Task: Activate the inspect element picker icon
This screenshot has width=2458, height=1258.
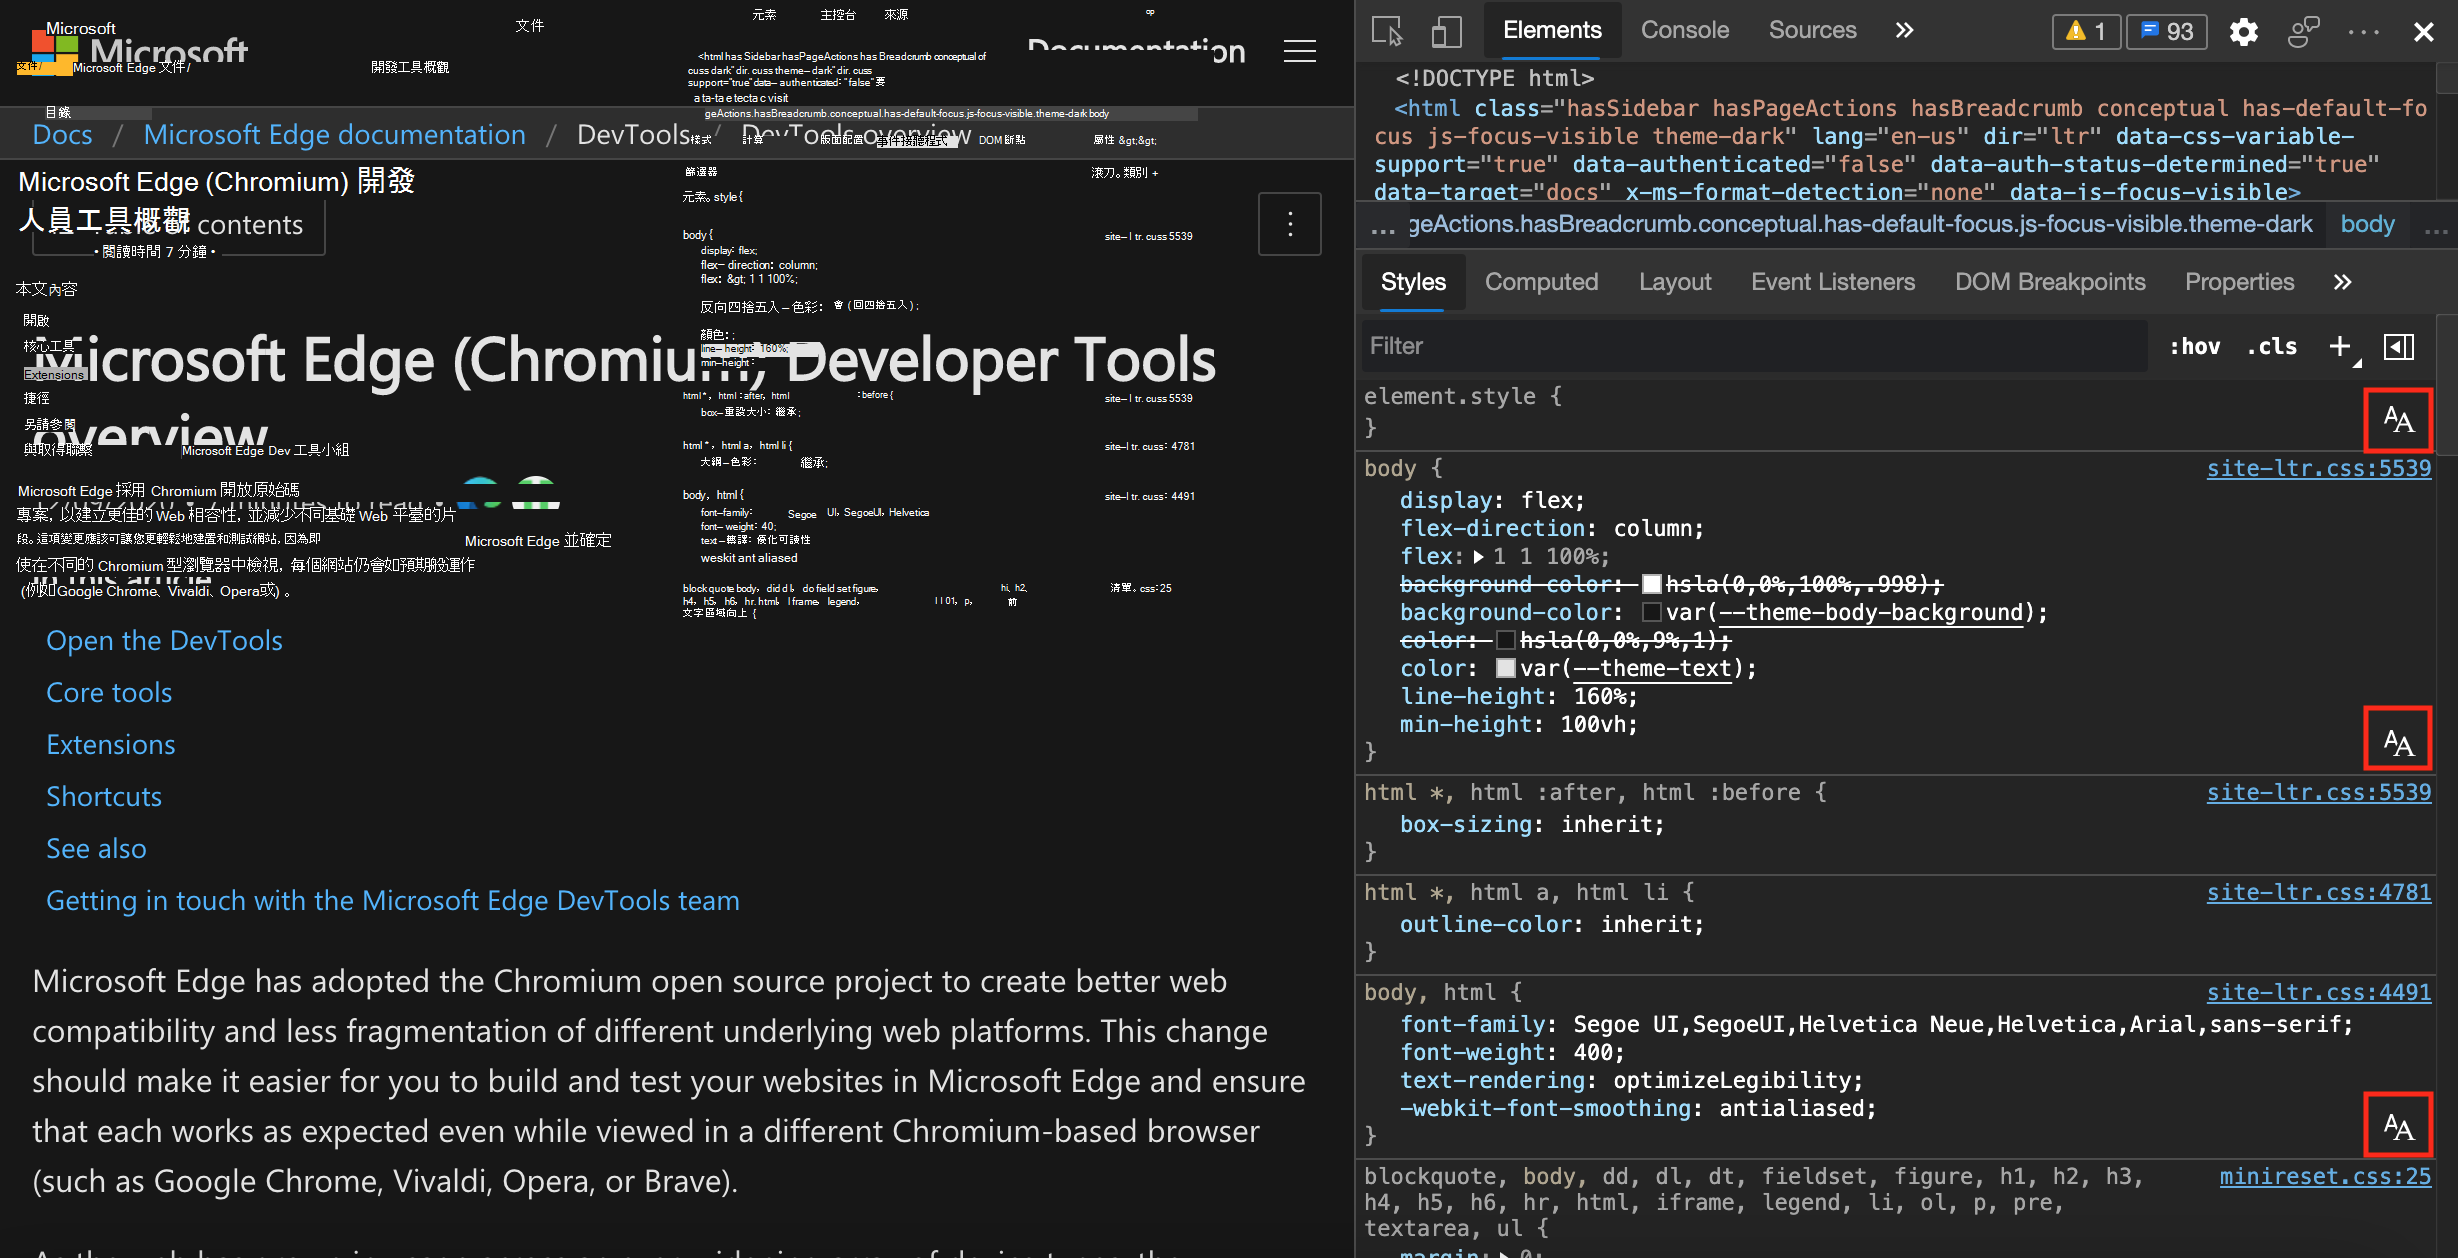Action: [x=1387, y=31]
